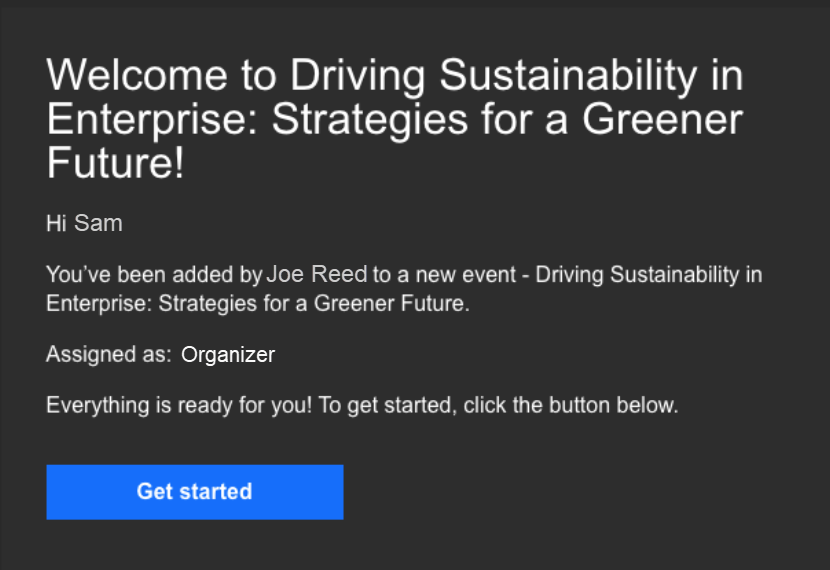Click the You've been added by text
Viewport: 830px width, 570px height.
pos(154,274)
